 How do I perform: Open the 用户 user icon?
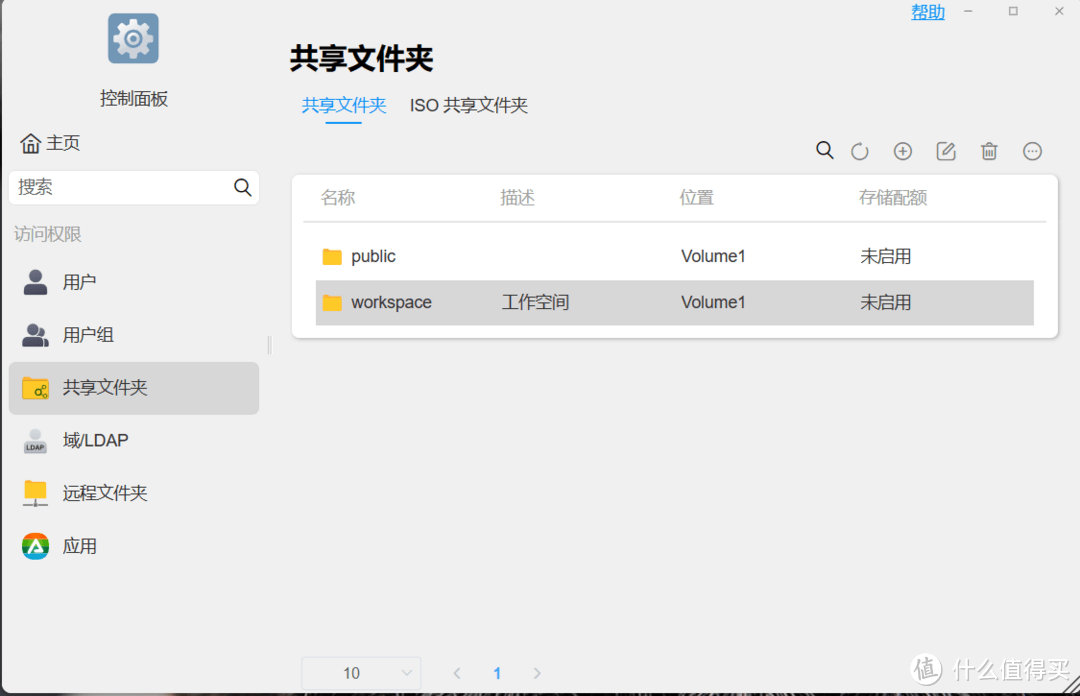pyautogui.click(x=35, y=282)
